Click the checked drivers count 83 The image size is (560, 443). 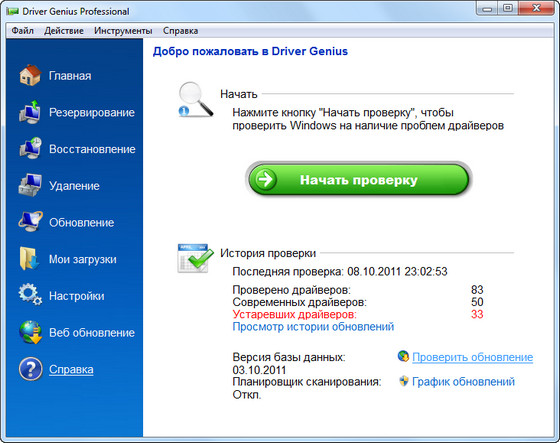(x=477, y=290)
